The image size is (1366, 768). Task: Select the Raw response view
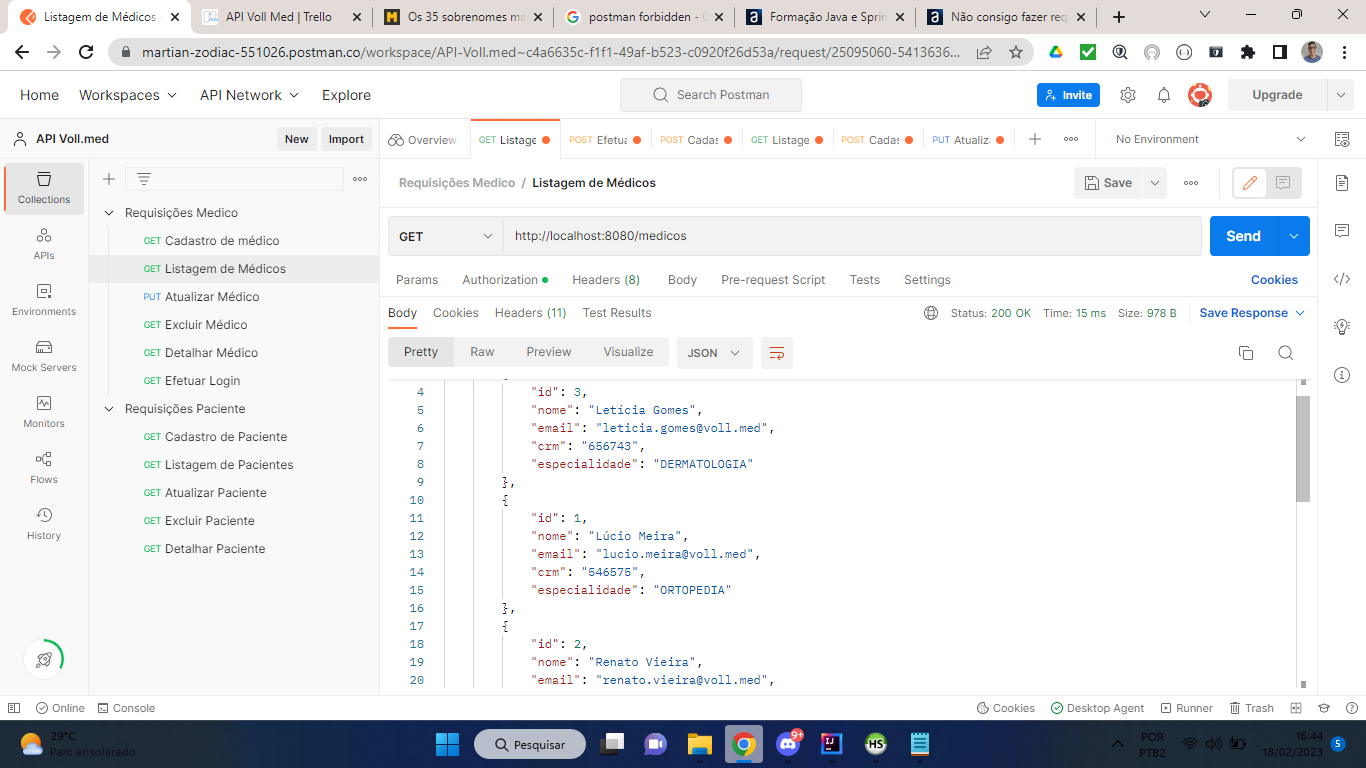482,352
